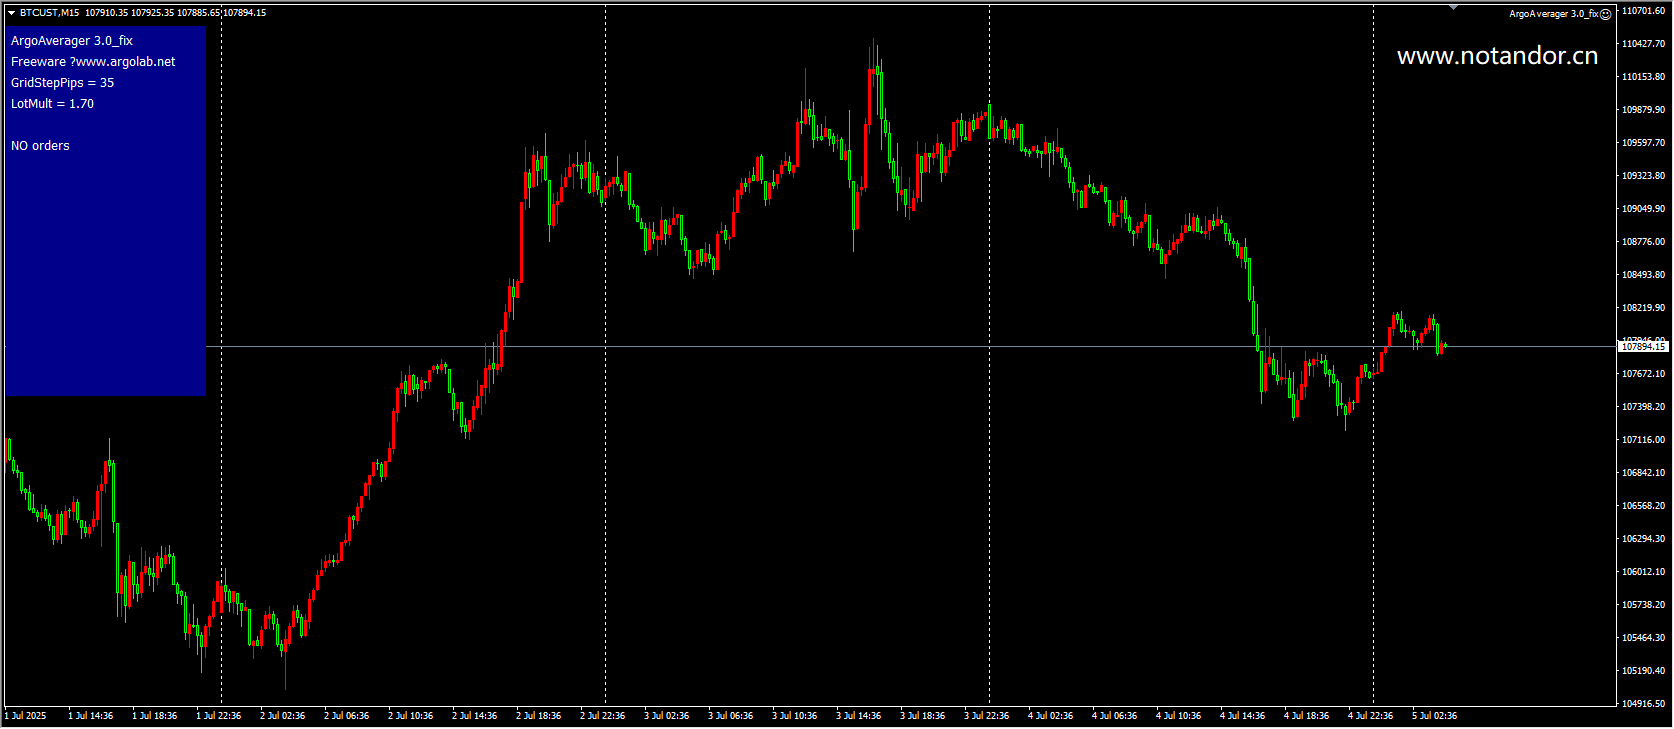
Task: Click the 2 Jul 14:36 time label
Action: click(x=474, y=716)
